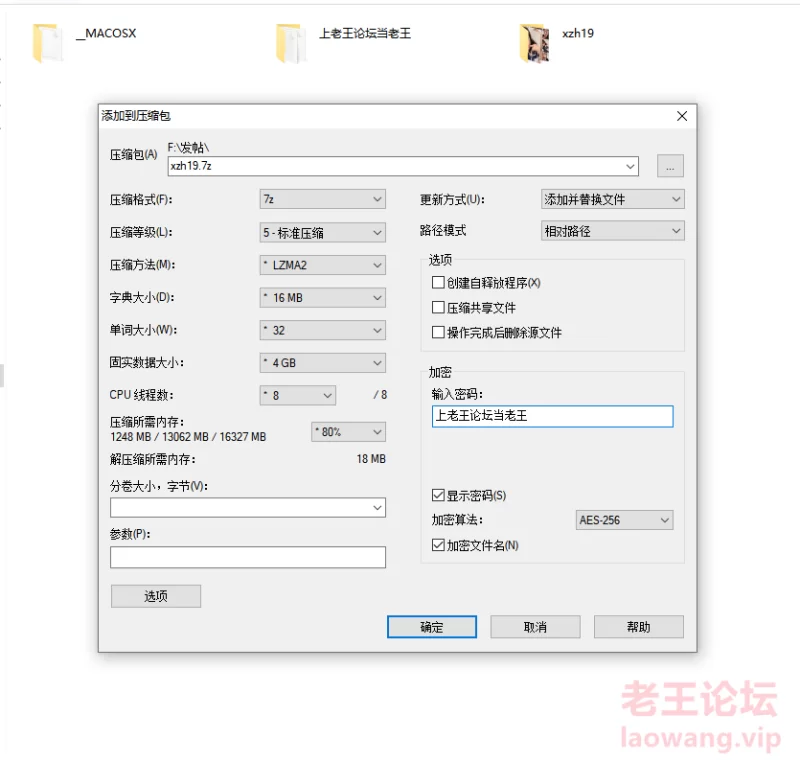This screenshot has height=762, width=800.
Task: Enable 压缩共享文件 checkbox
Action: pos(438,307)
